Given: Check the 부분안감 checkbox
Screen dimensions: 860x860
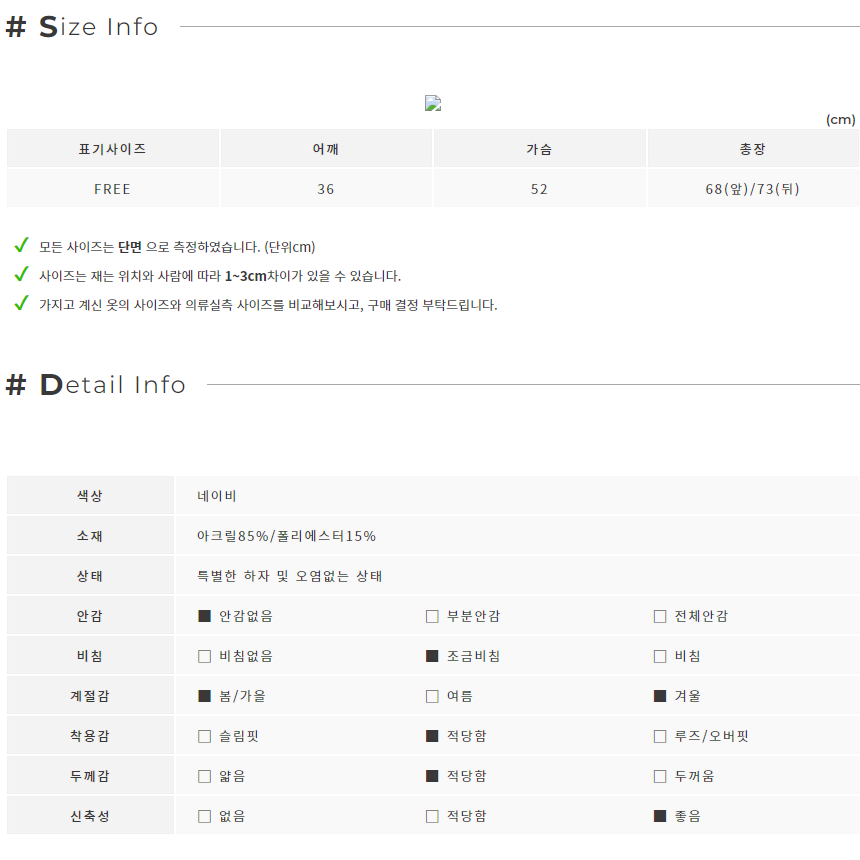Looking at the screenshot, I should 432,616.
